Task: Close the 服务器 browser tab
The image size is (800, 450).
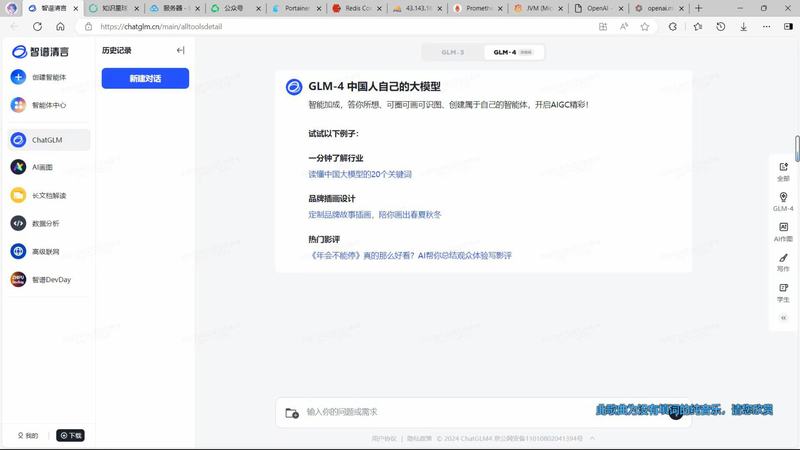Action: pos(197,8)
